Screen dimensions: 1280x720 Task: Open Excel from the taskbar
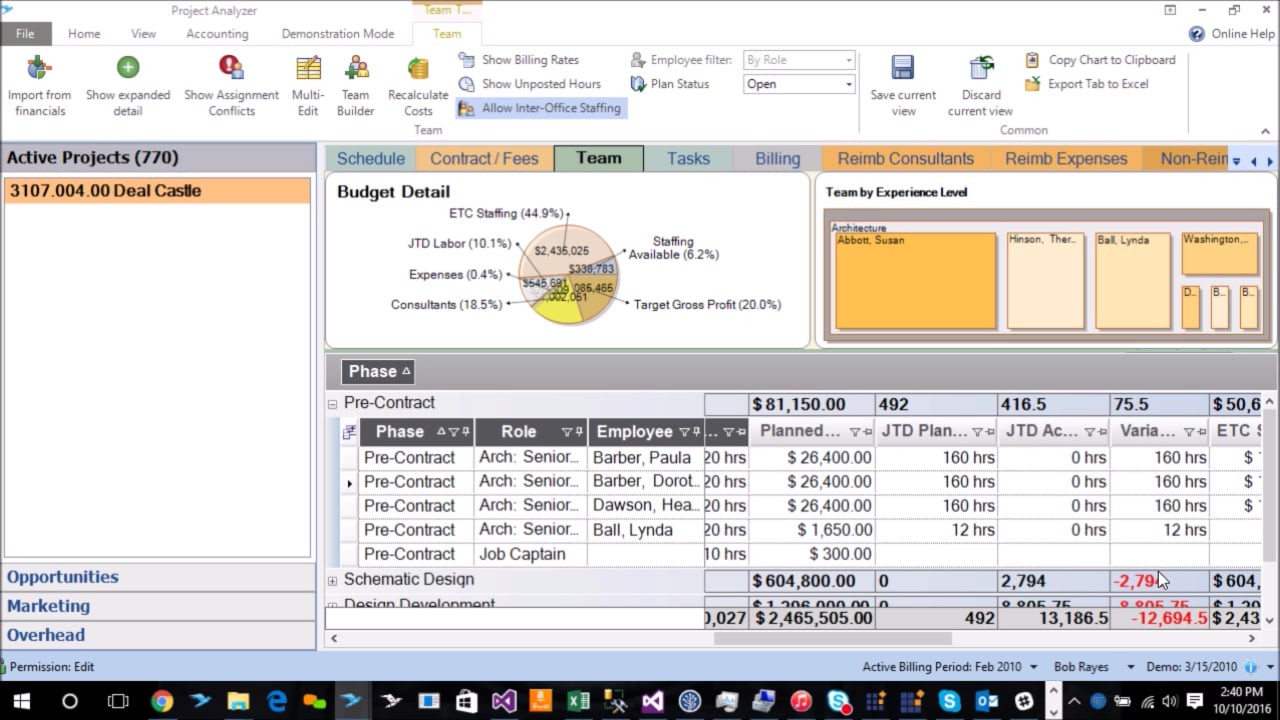click(x=578, y=701)
